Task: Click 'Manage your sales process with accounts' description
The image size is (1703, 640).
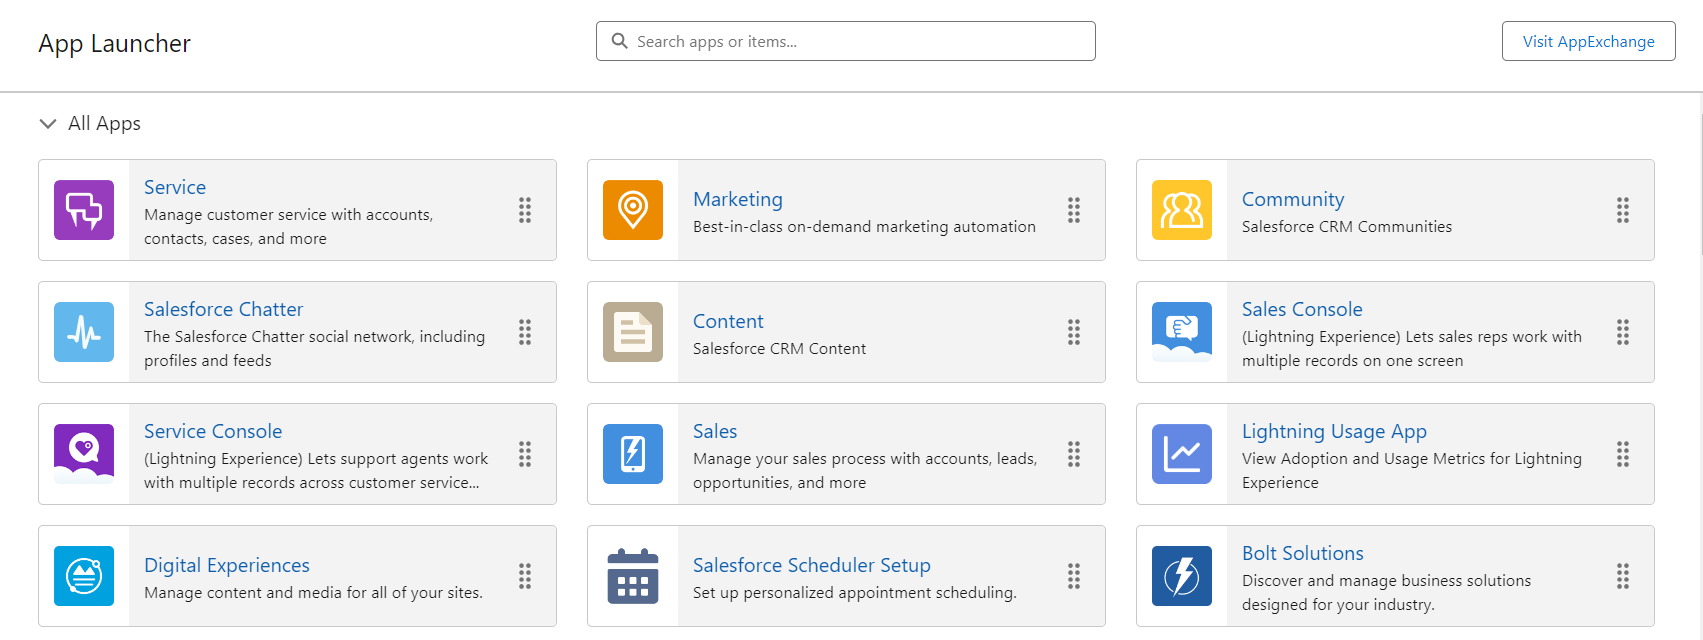Action: pos(865,471)
